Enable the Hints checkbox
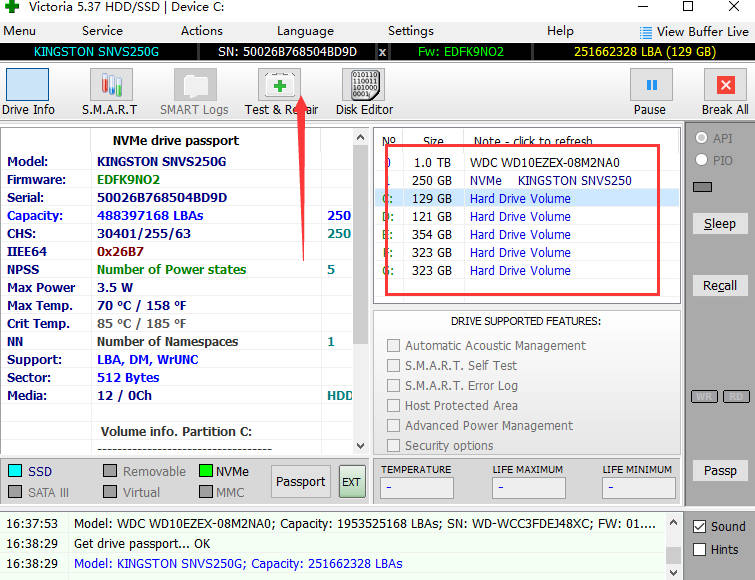Screen dimensions: 755x580 700,549
